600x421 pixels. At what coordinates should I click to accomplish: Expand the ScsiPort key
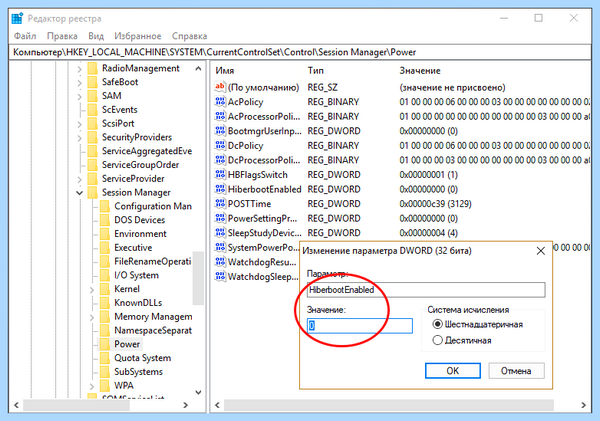pyautogui.click(x=79, y=124)
